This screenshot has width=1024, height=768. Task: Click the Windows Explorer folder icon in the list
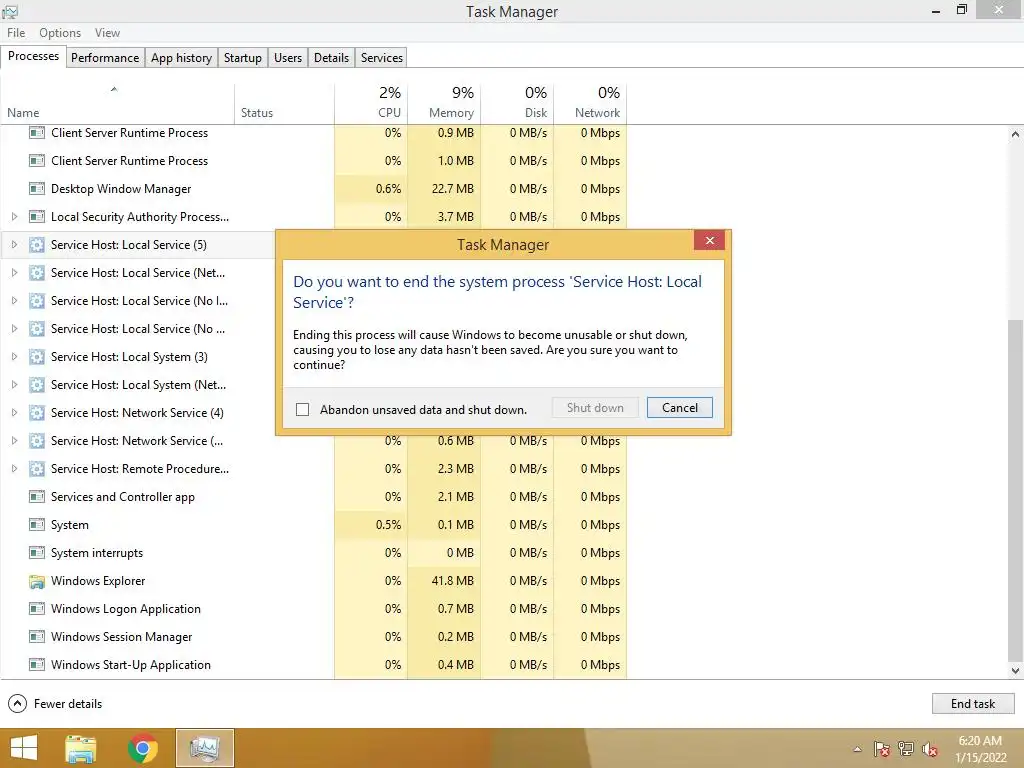click(37, 581)
